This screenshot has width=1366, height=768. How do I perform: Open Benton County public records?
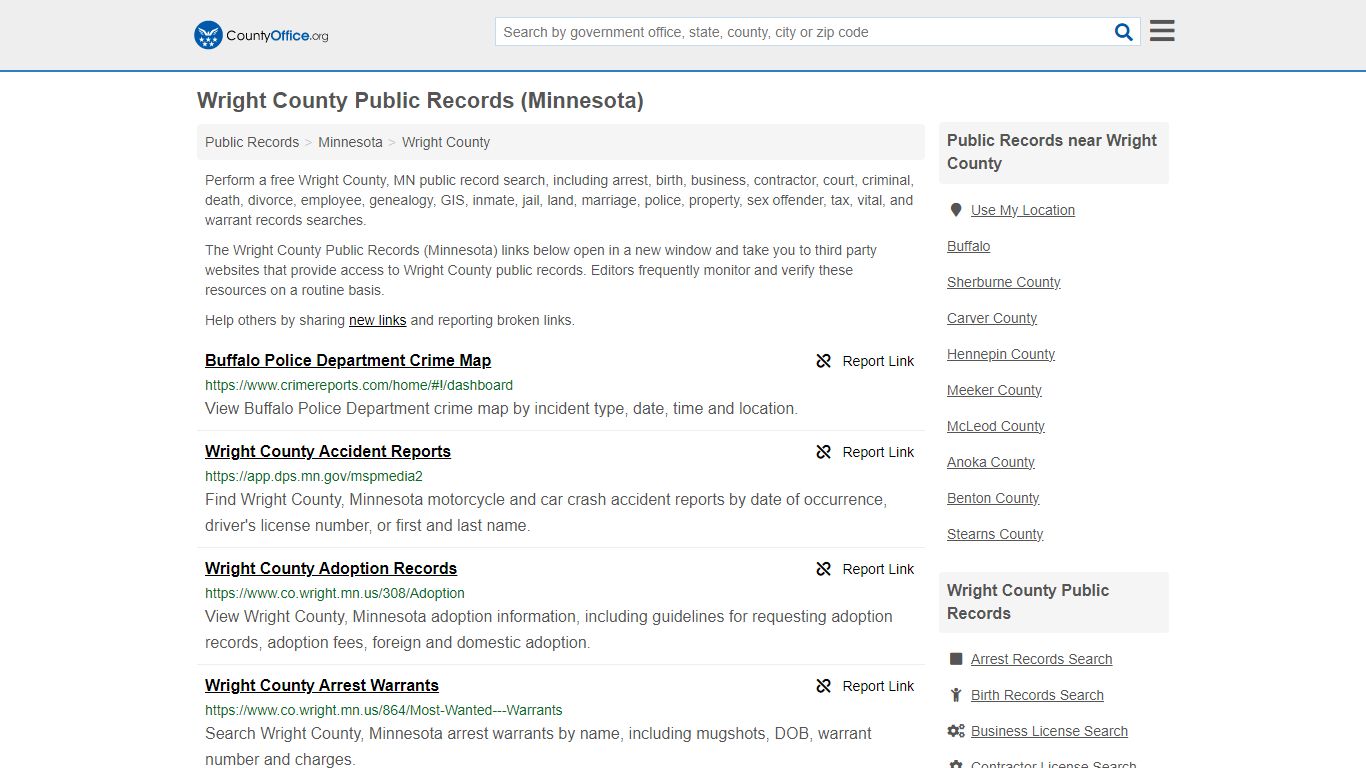[x=993, y=498]
